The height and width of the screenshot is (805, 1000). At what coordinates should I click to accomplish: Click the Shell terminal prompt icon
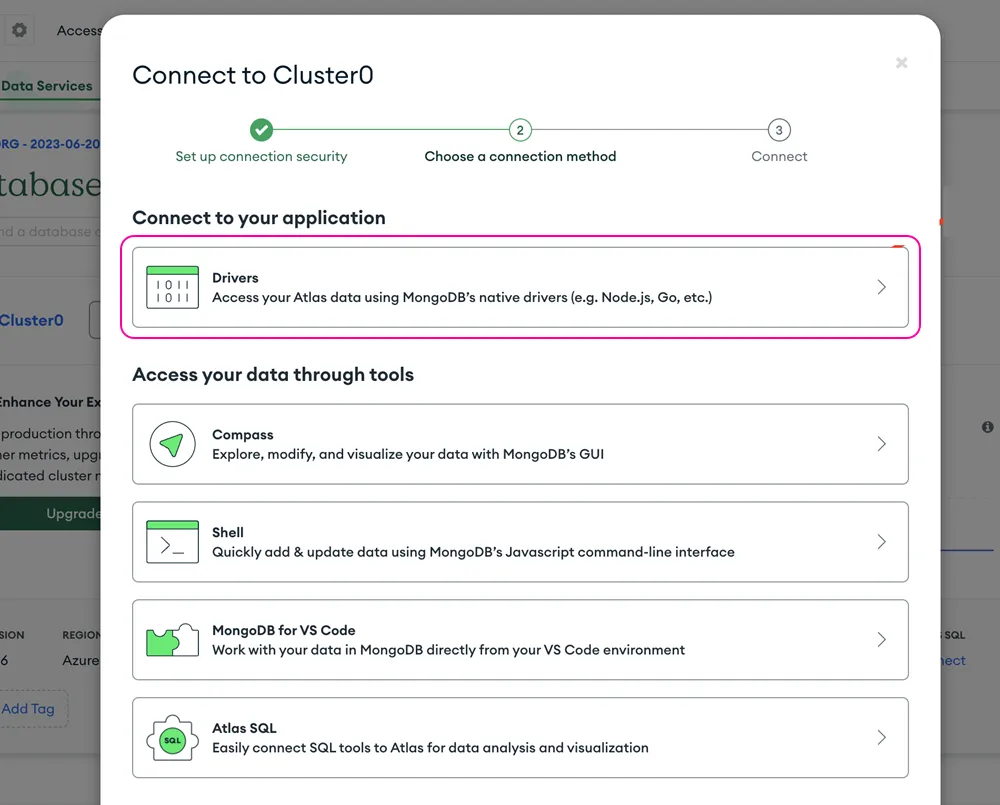(172, 542)
